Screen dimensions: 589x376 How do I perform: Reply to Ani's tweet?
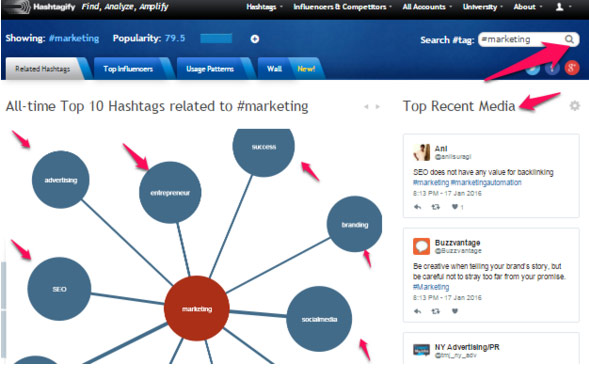[417, 207]
